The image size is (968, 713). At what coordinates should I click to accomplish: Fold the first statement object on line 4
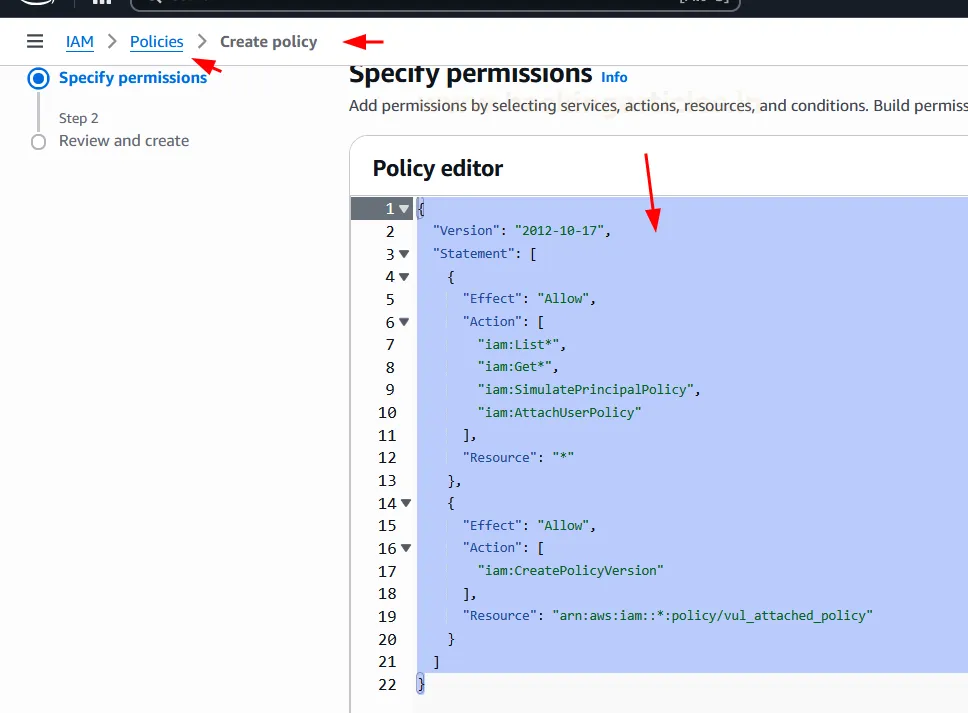click(x=404, y=277)
